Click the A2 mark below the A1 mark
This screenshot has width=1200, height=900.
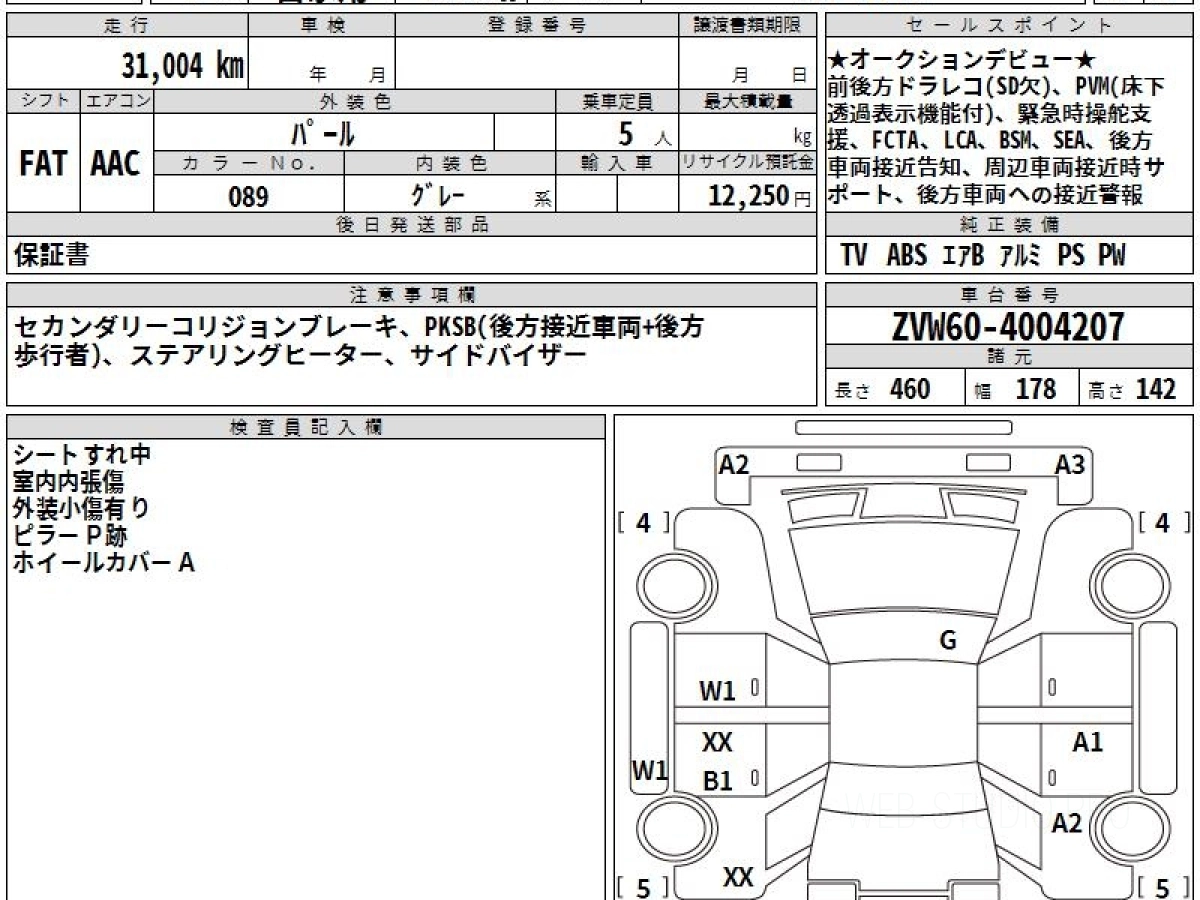point(1067,823)
